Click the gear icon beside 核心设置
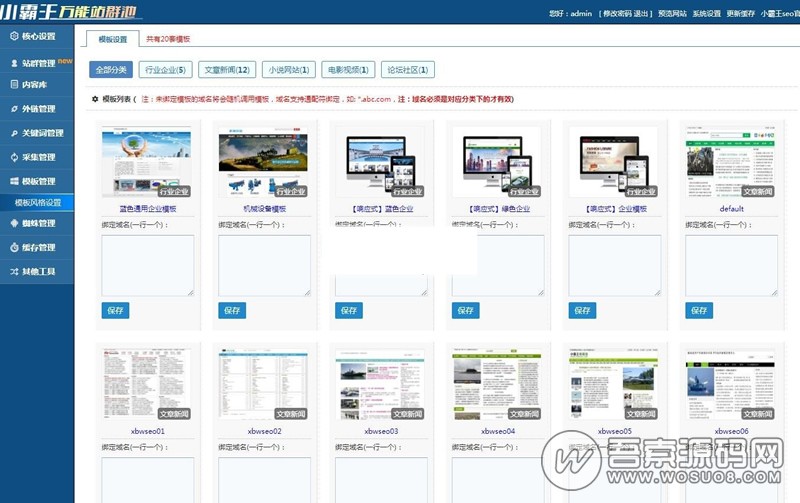 click(13, 36)
